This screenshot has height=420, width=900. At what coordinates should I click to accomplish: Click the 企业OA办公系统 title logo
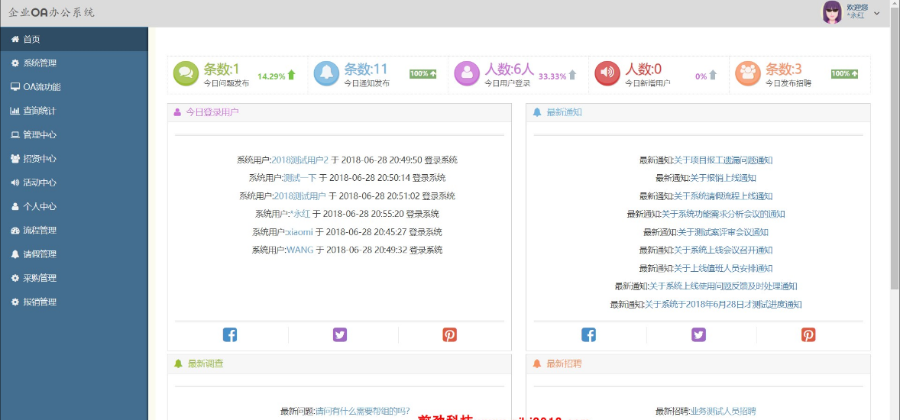[52, 13]
